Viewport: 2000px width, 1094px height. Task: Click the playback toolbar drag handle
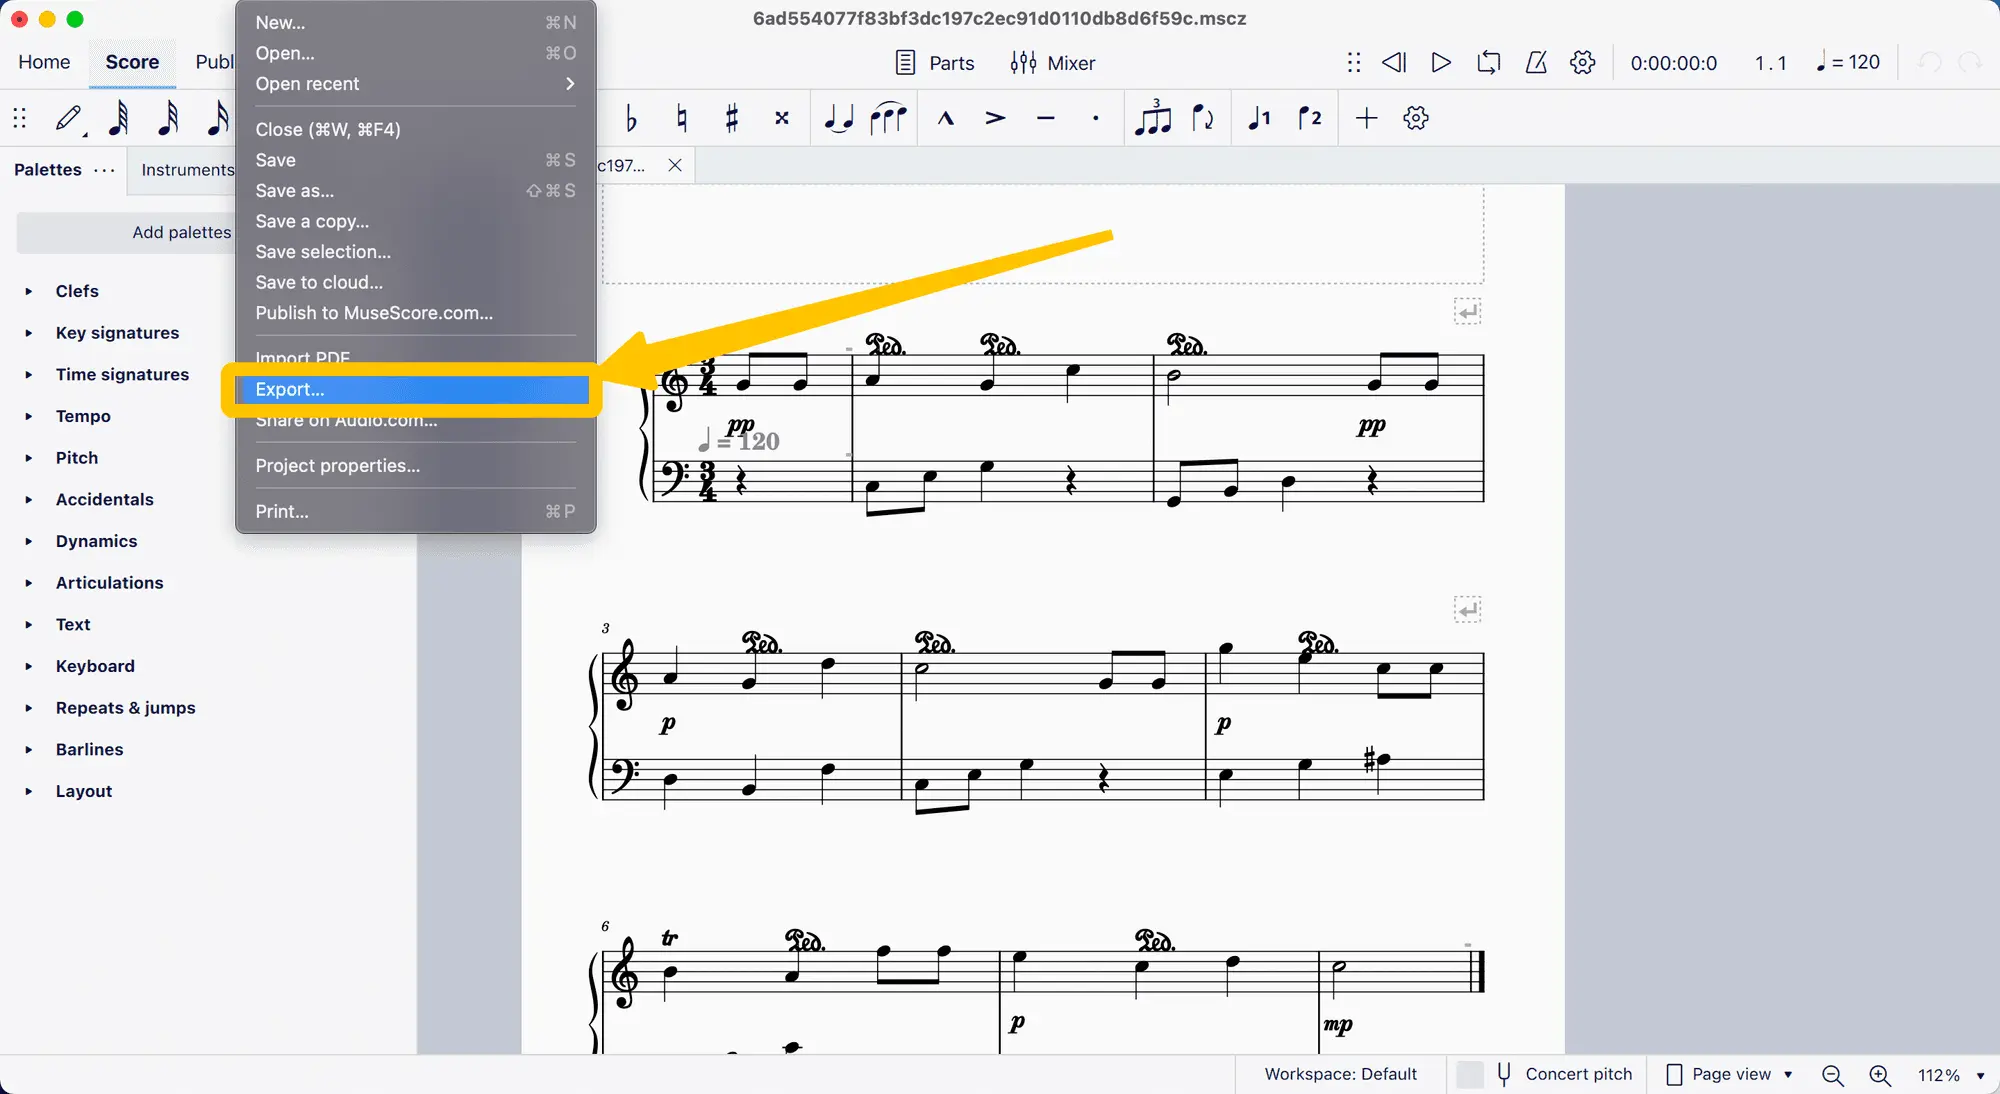tap(1354, 62)
